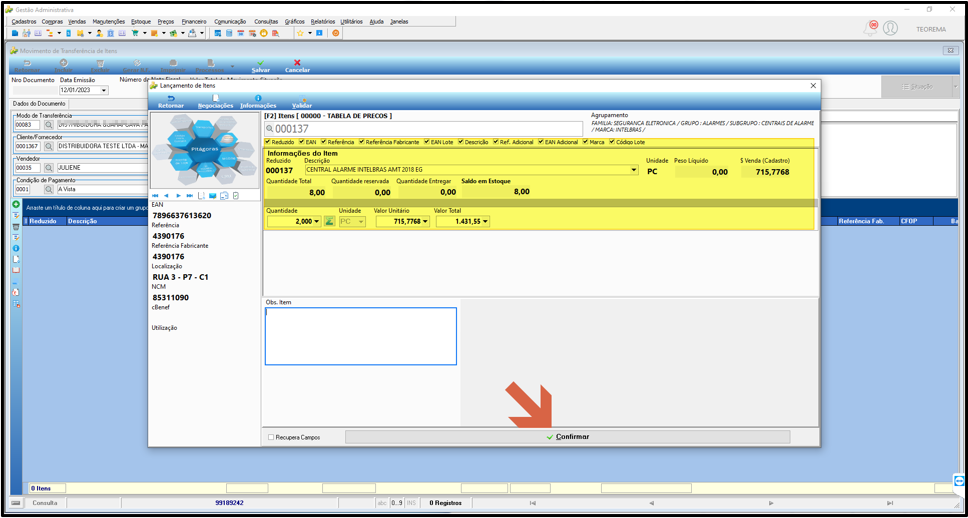968x518 pixels.
Task: Open the Utilitários menu
Action: pos(353,22)
